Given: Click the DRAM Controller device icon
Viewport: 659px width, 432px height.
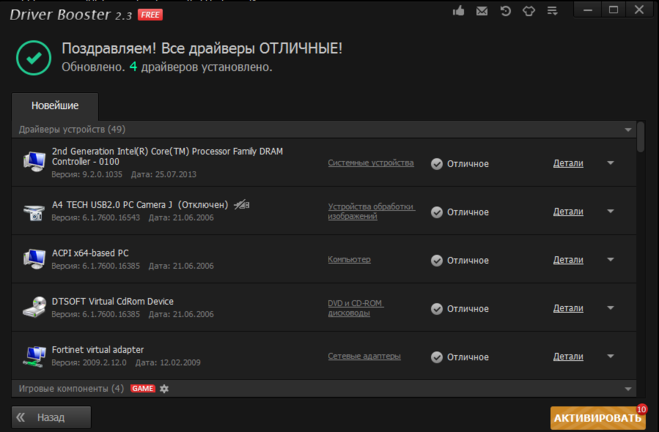Looking at the screenshot, I should coord(34,162).
